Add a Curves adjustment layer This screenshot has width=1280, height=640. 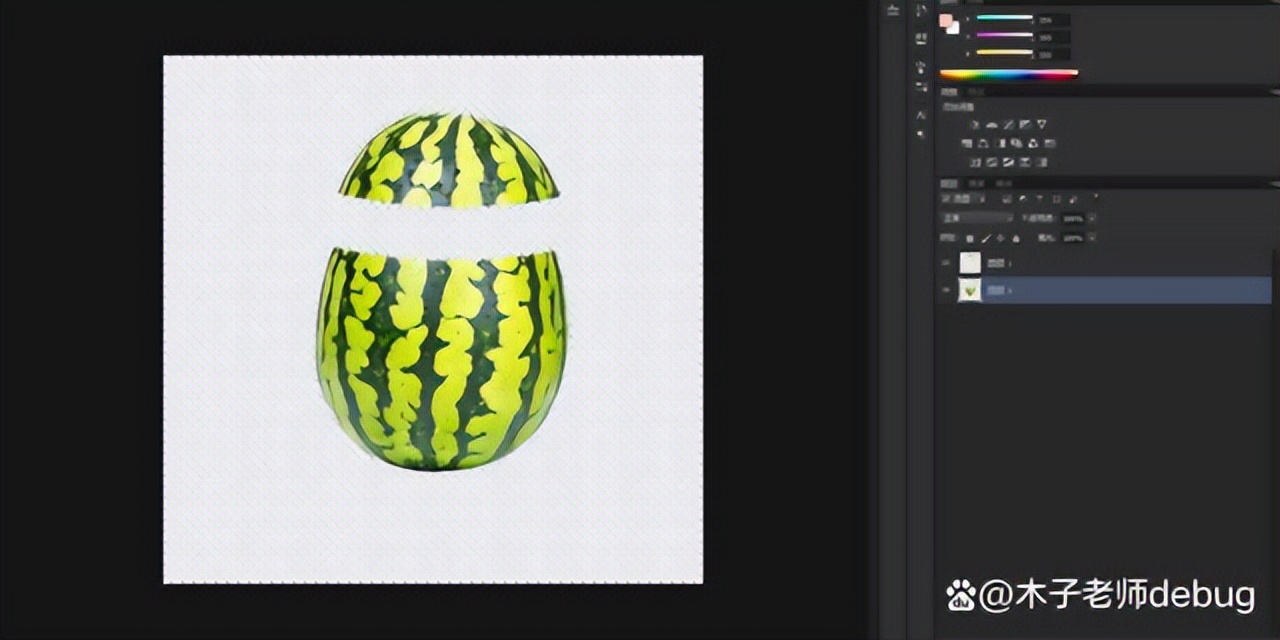(x=1009, y=125)
